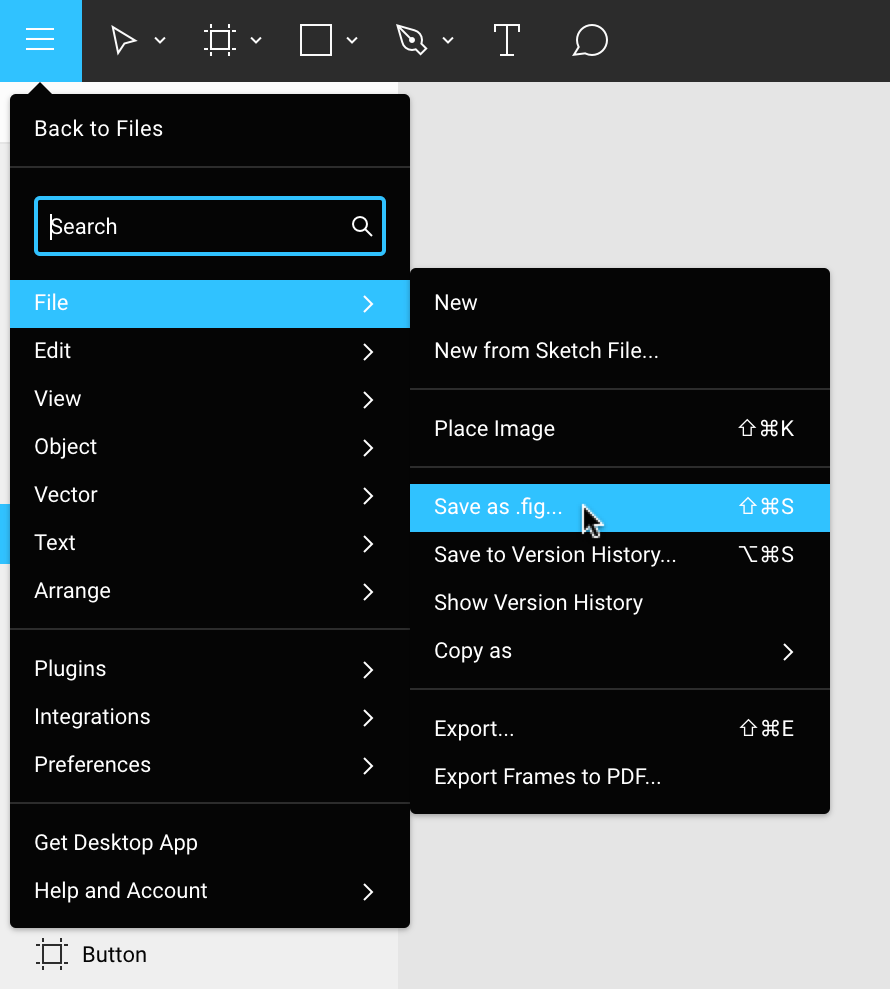The image size is (890, 989).
Task: Expand the Edit submenu
Action: coord(210,351)
